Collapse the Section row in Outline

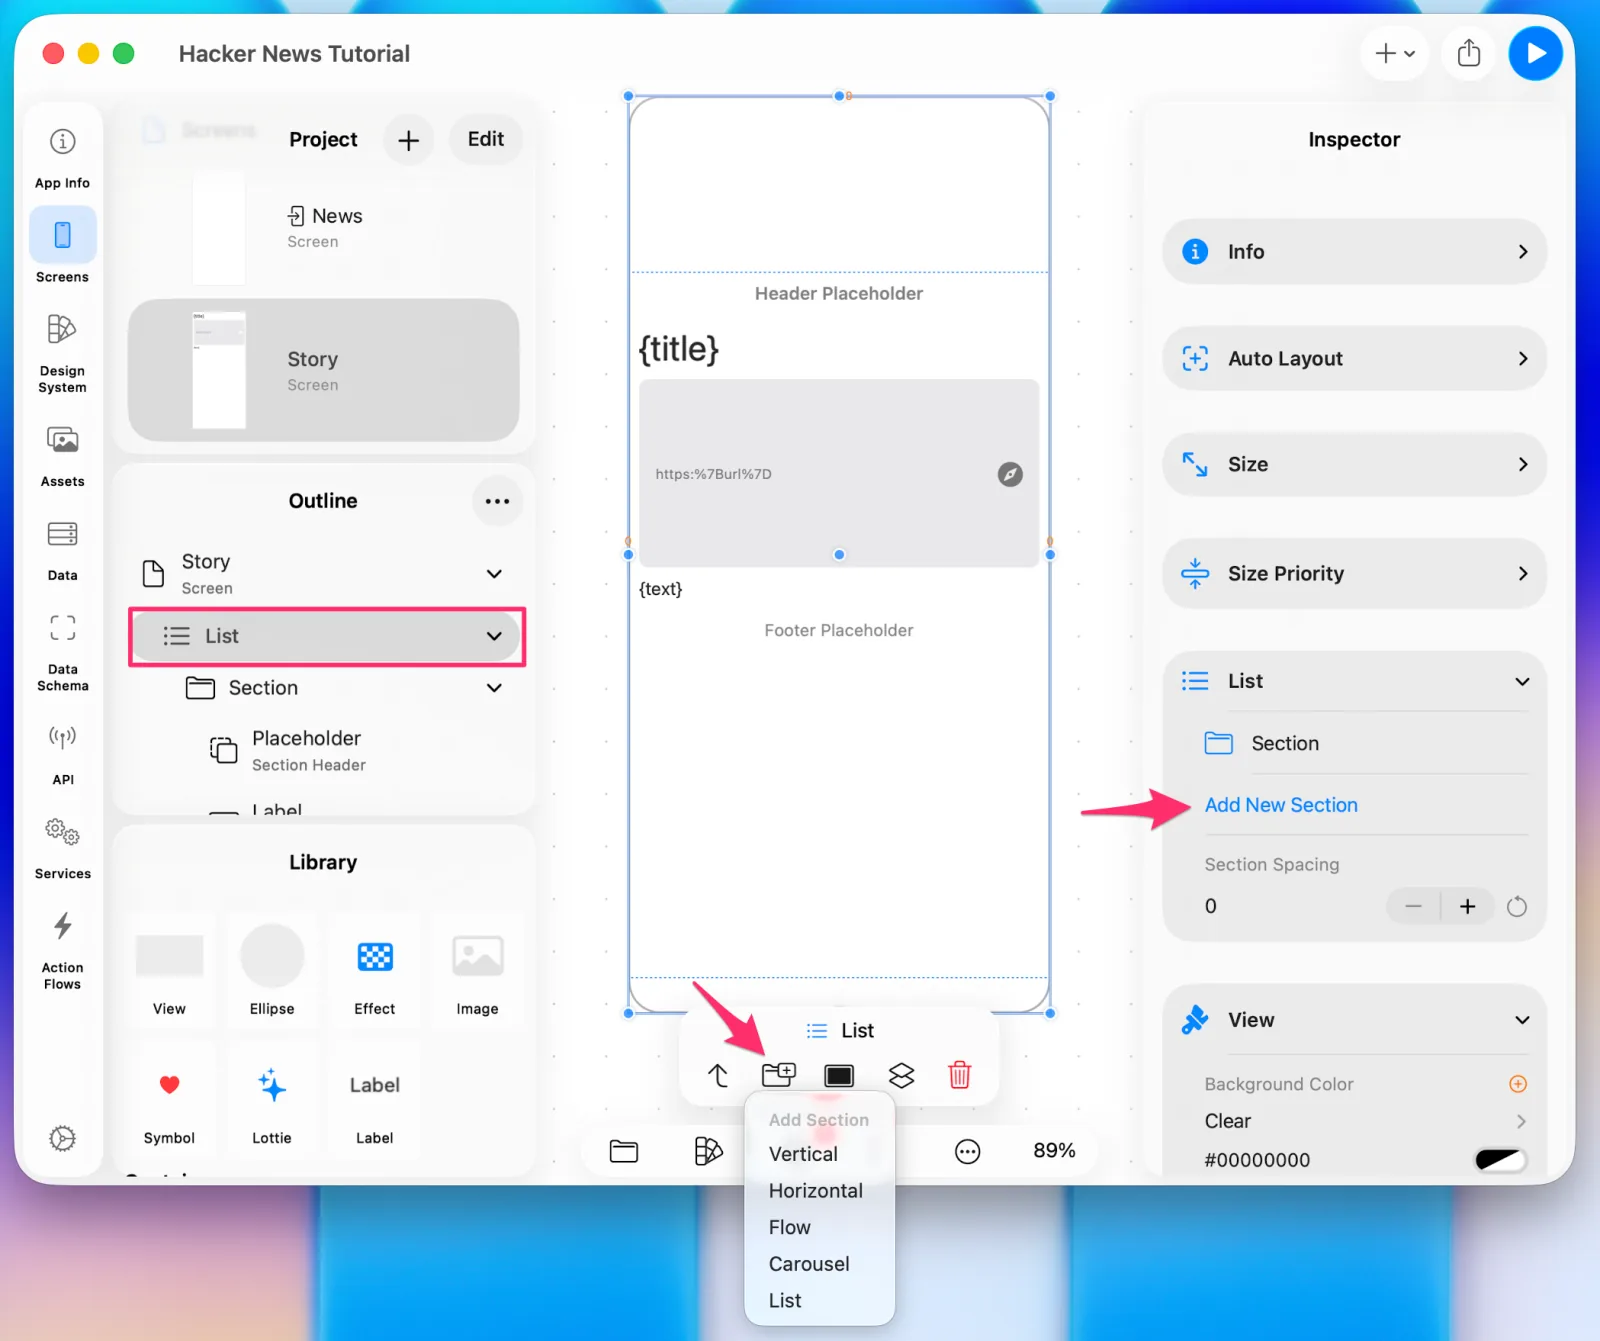click(494, 688)
